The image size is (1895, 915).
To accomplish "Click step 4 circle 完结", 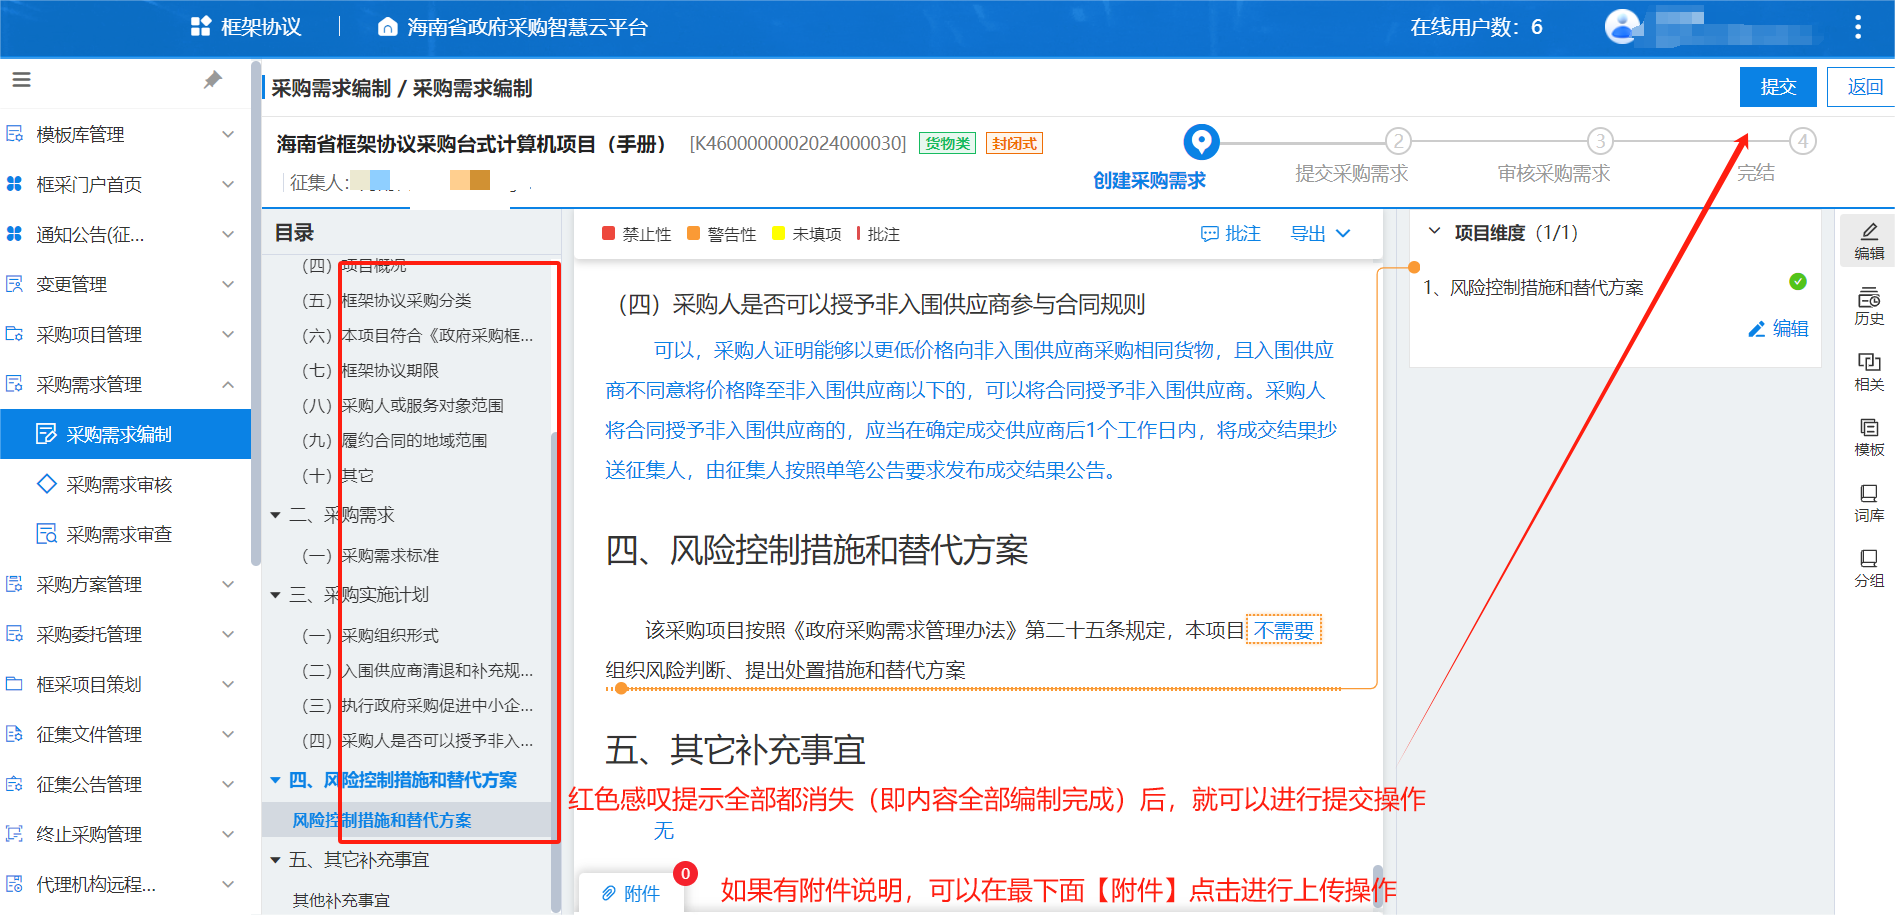I will point(1802,141).
